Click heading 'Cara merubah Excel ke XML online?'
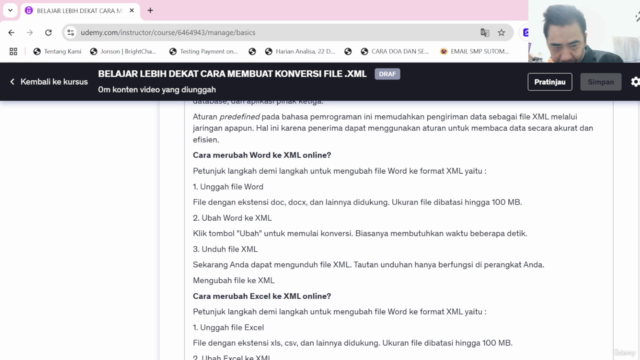The height and width of the screenshot is (360, 640). tap(262, 296)
